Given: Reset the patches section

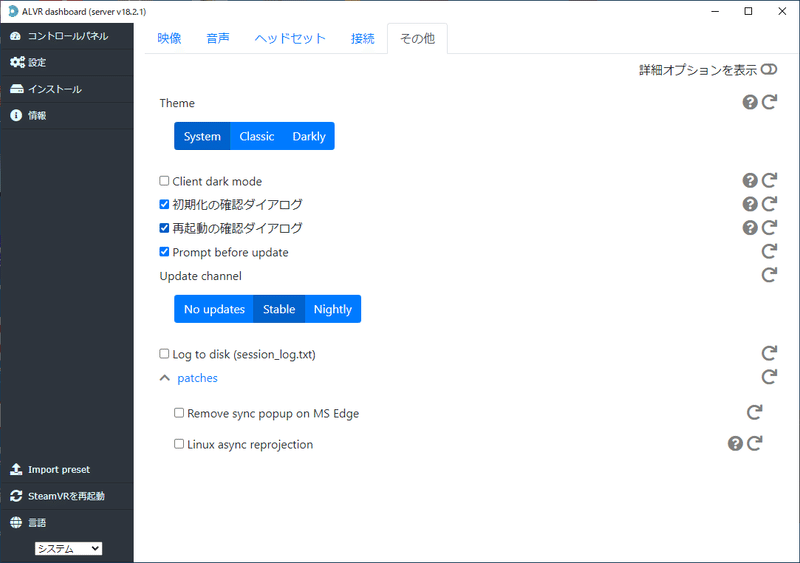Looking at the screenshot, I should (769, 377).
